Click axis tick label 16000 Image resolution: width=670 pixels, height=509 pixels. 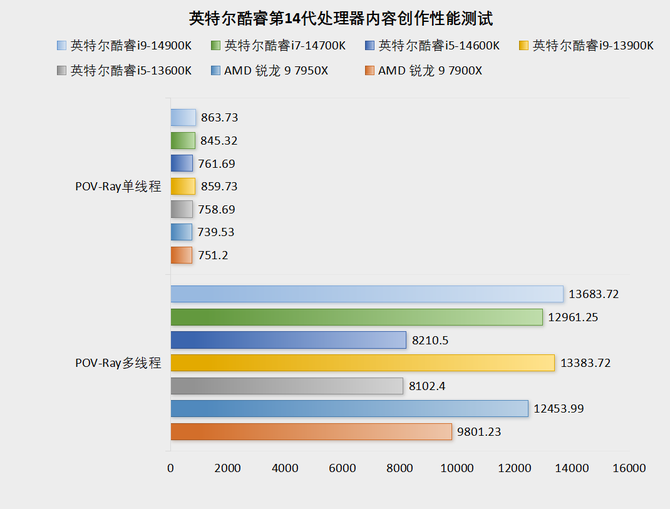tap(629, 468)
